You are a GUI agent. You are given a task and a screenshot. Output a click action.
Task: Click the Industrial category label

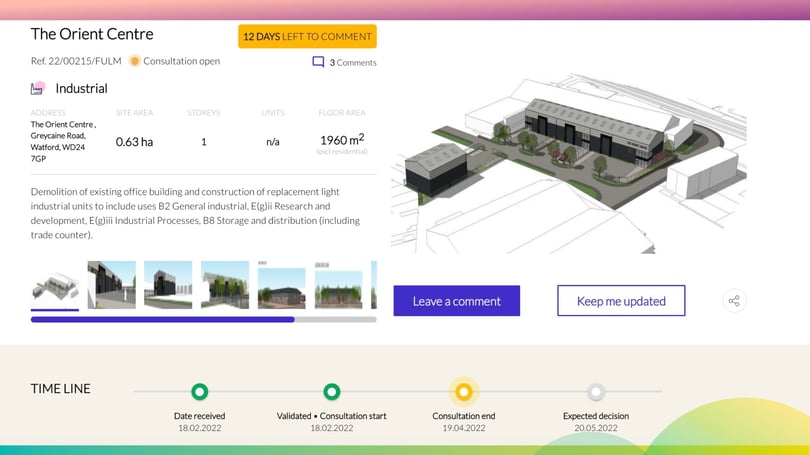(82, 88)
